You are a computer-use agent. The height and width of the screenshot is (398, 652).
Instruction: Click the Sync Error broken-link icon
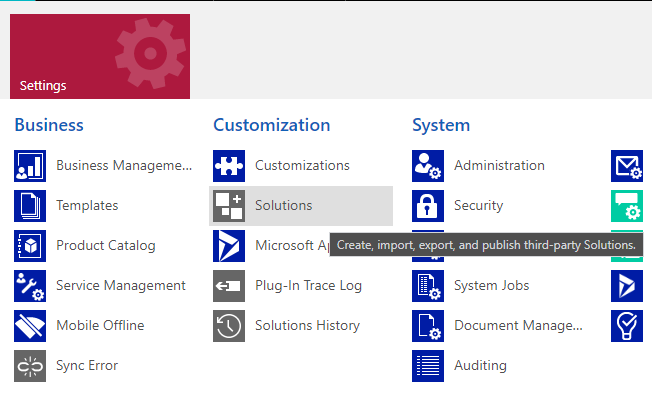click(x=30, y=366)
